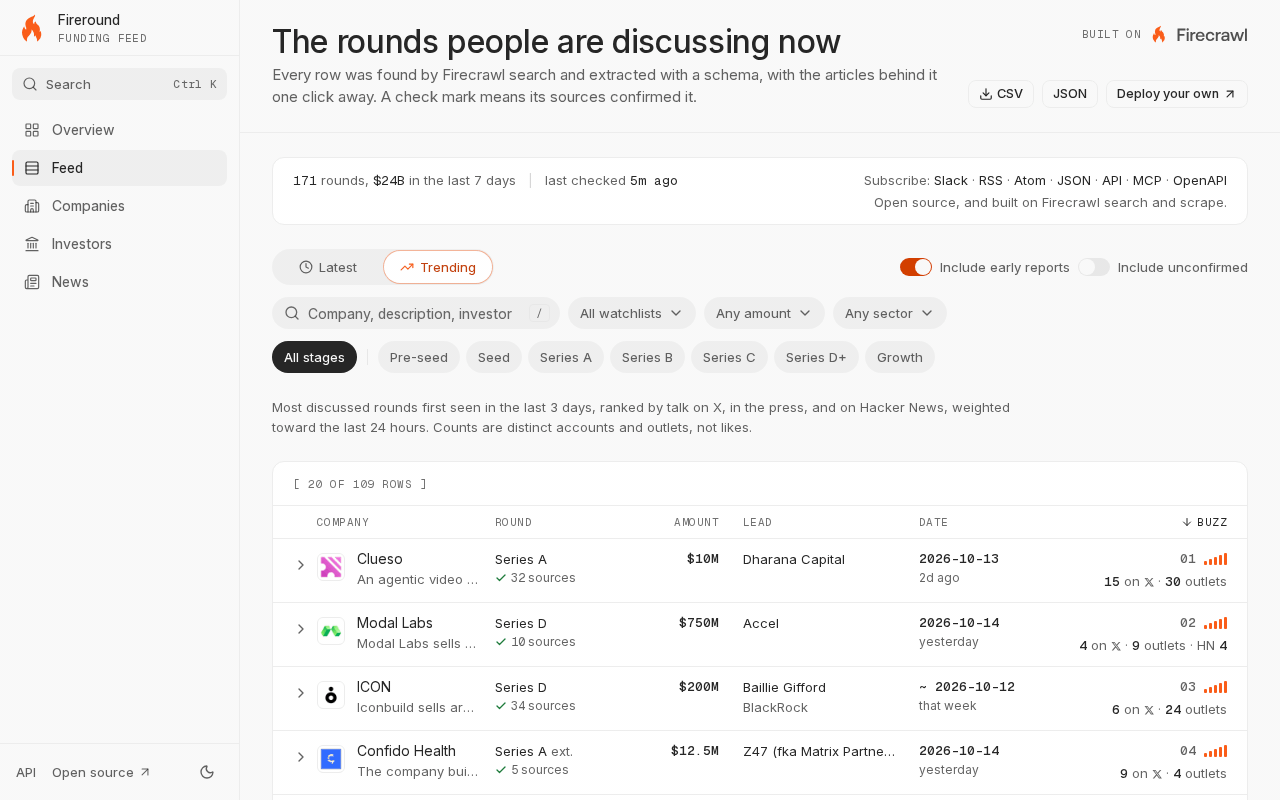Expand the Clueso row
Screen dimensions: 1280x800
[300, 565]
